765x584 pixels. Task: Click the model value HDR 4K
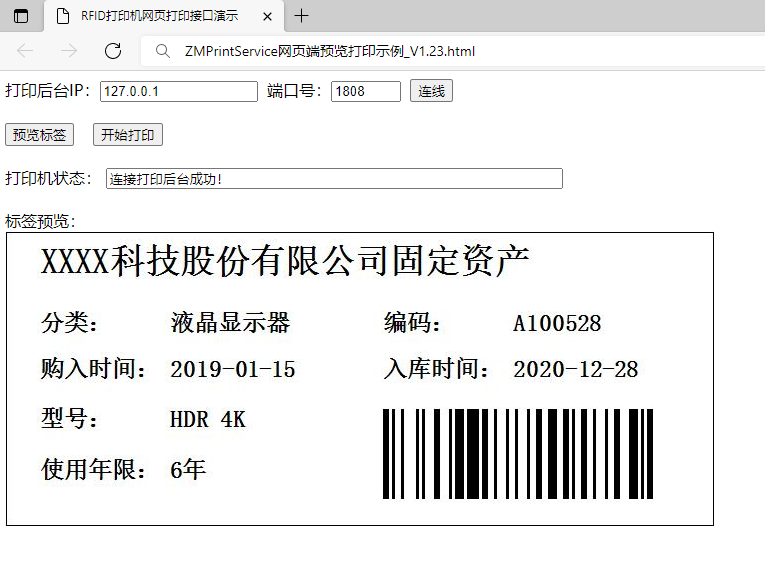click(208, 420)
